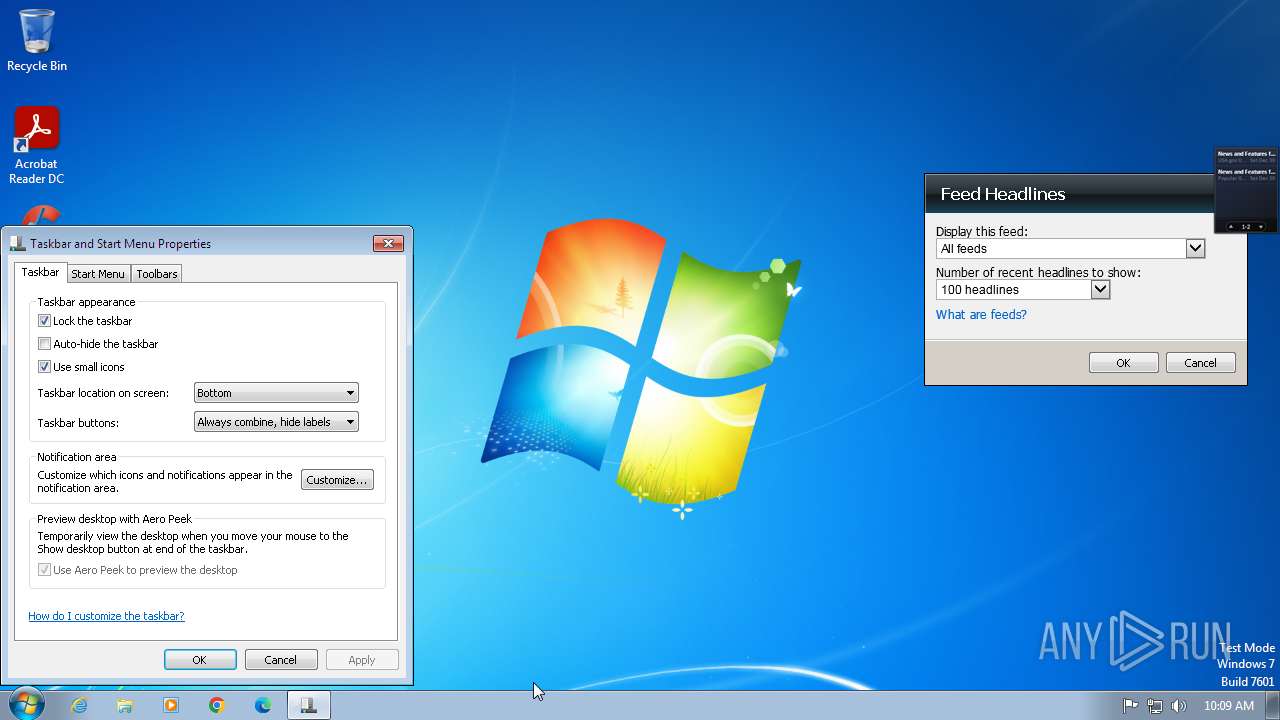Viewport: 1280px width, 720px height.
Task: Enable Auto-hide the taskbar checkbox
Action: 44,344
